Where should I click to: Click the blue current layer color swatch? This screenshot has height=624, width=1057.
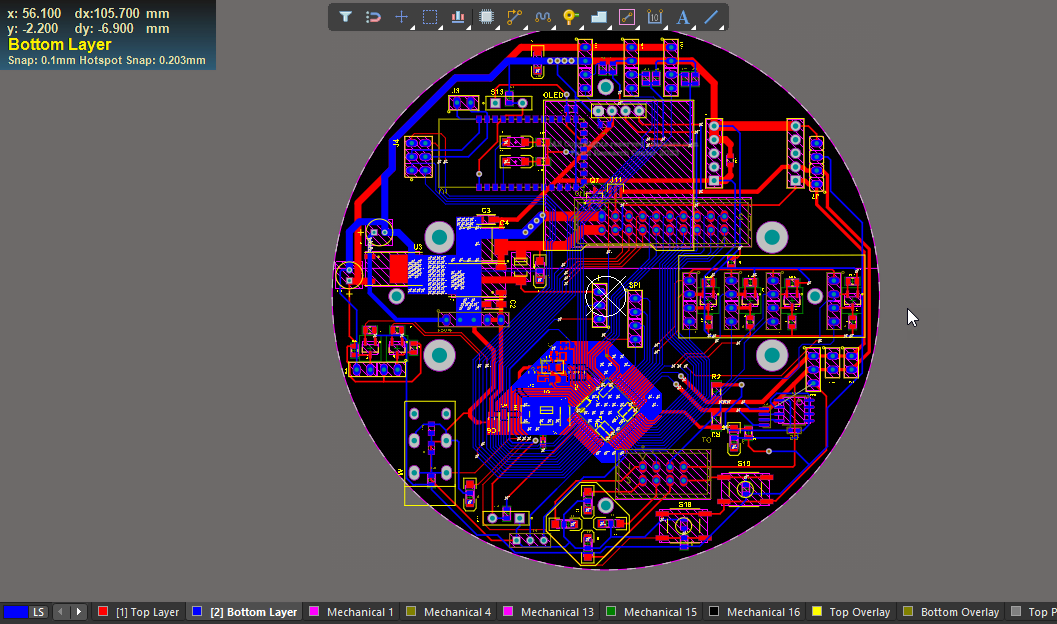[15, 612]
